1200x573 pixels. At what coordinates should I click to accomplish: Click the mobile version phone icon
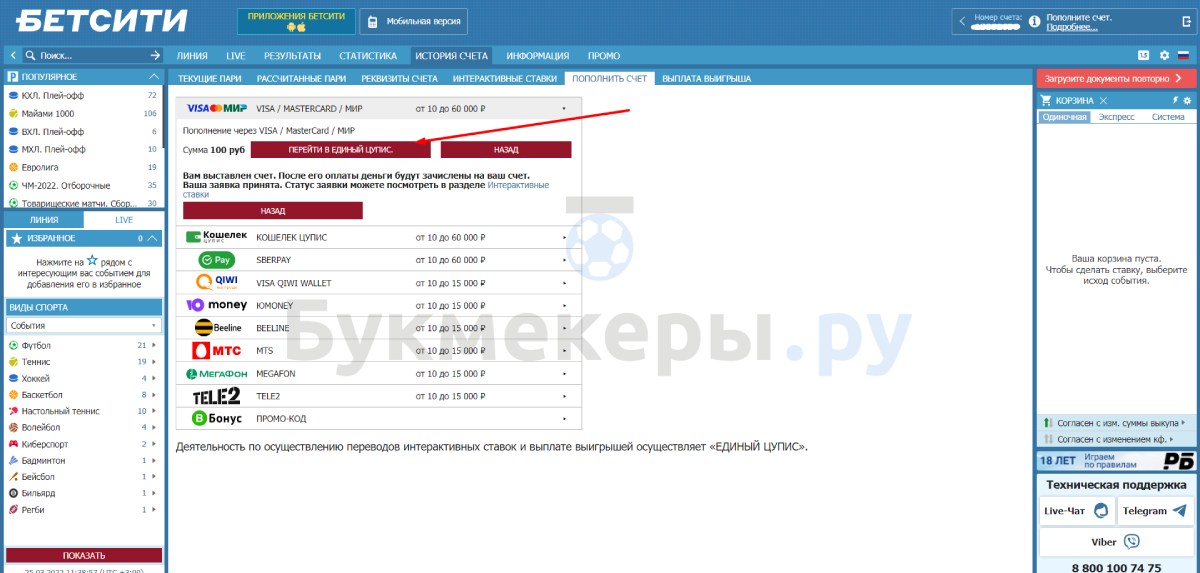(x=372, y=21)
